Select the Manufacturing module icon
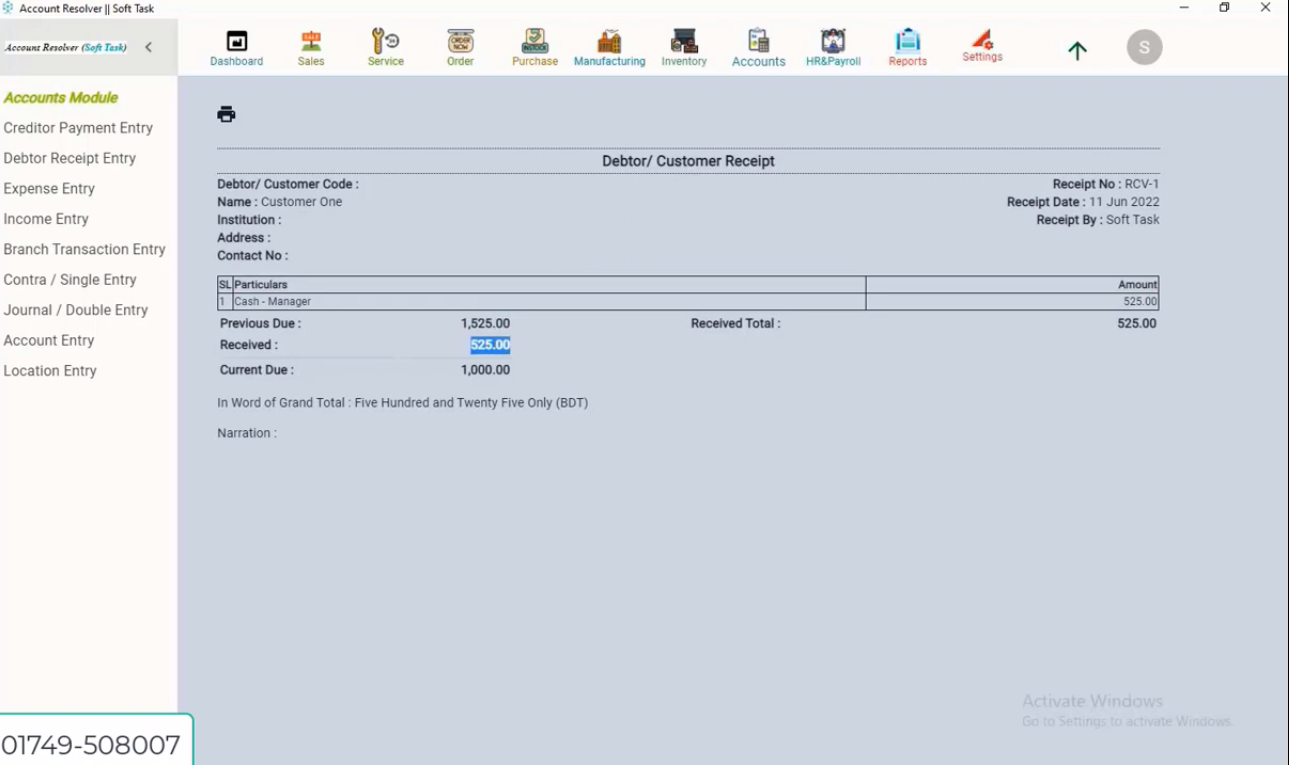The height and width of the screenshot is (765, 1289). click(x=609, y=45)
